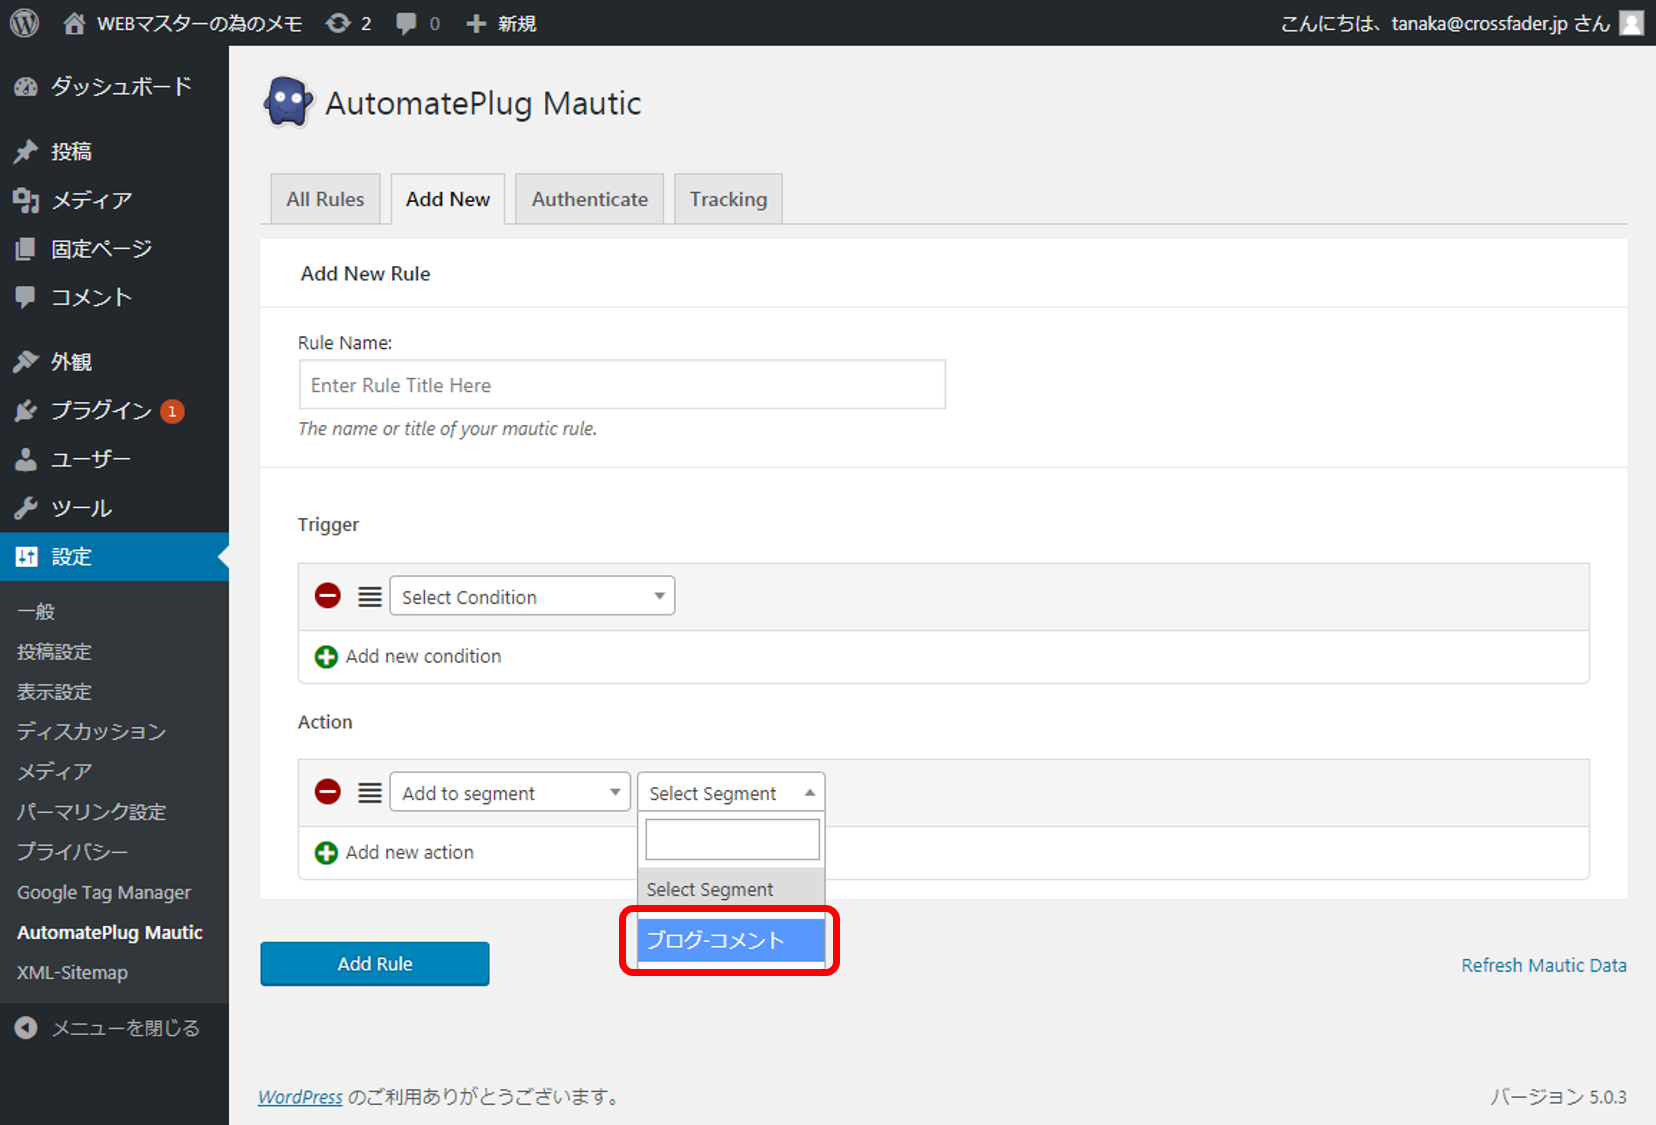Click green plus for Add new action
Viewport: 1656px width, 1125px height.
(326, 853)
